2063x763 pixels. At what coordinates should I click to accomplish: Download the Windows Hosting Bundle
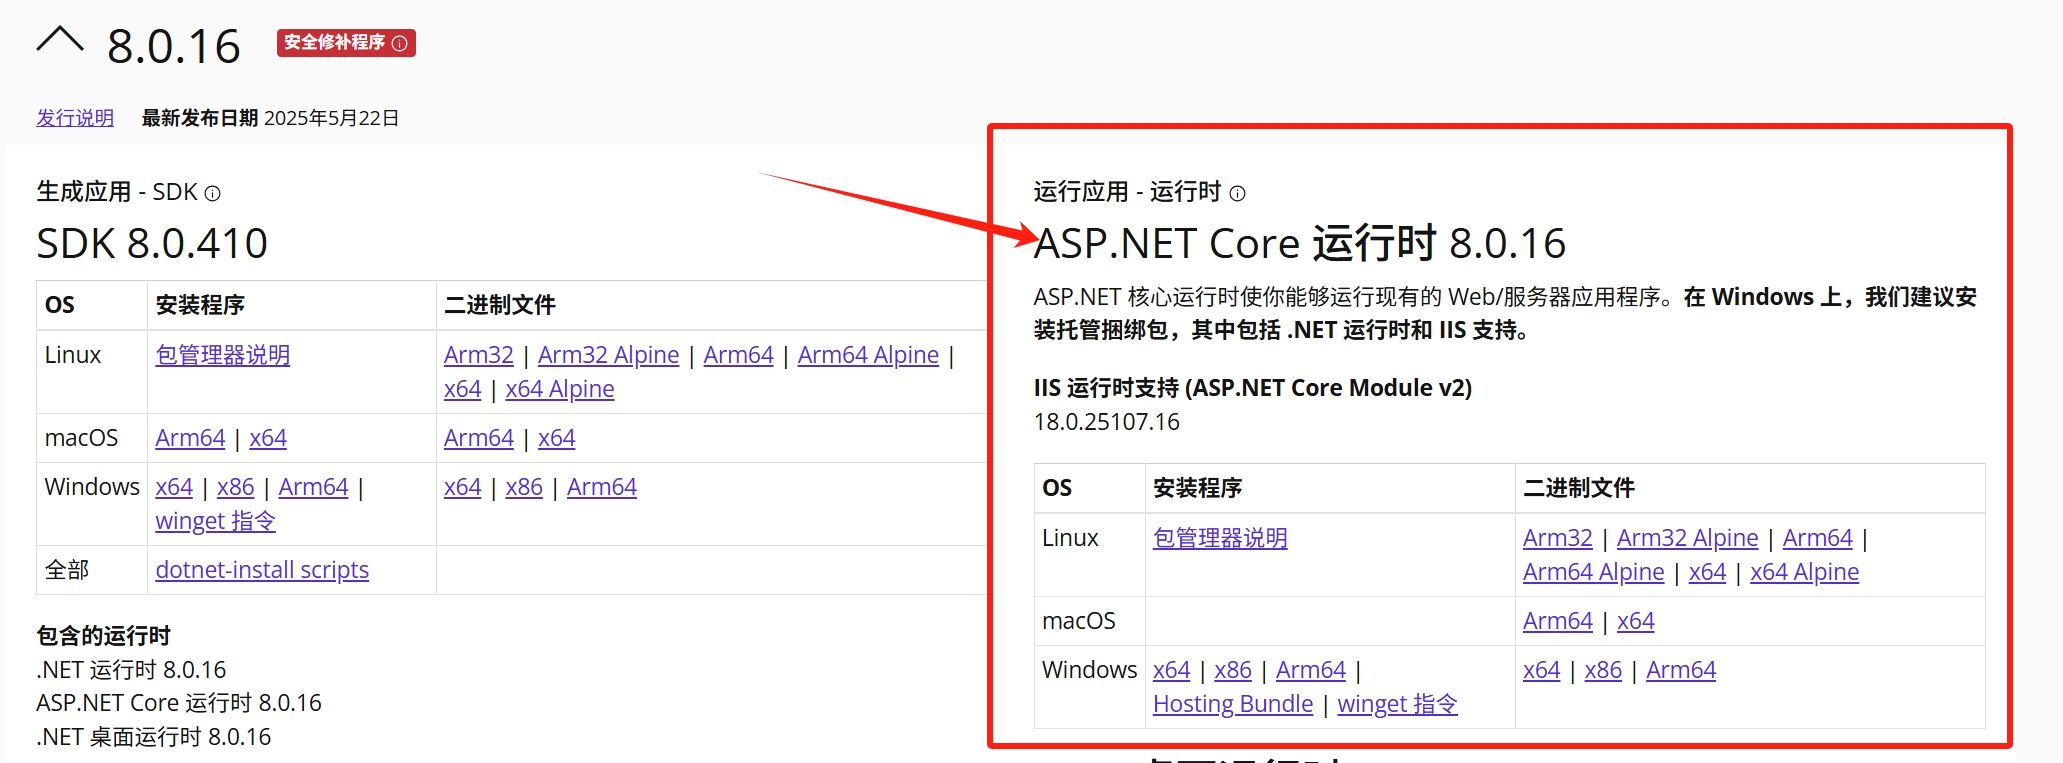(x=1233, y=704)
